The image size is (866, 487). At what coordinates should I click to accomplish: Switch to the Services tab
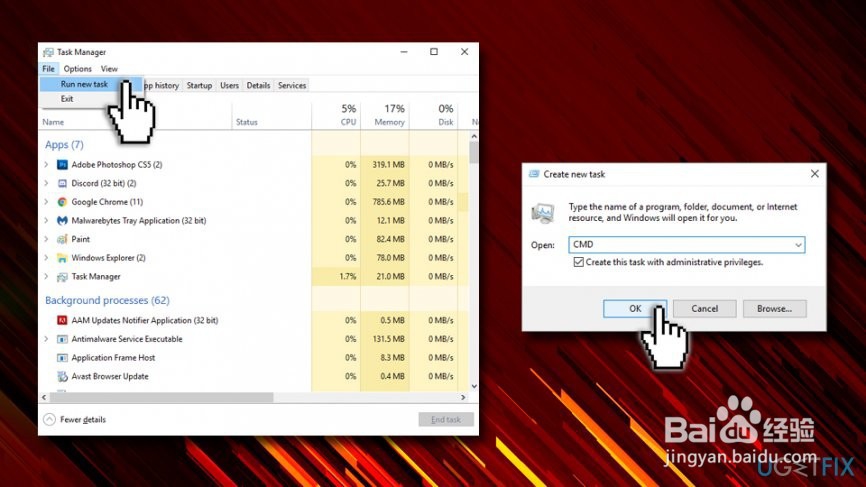[x=292, y=86]
